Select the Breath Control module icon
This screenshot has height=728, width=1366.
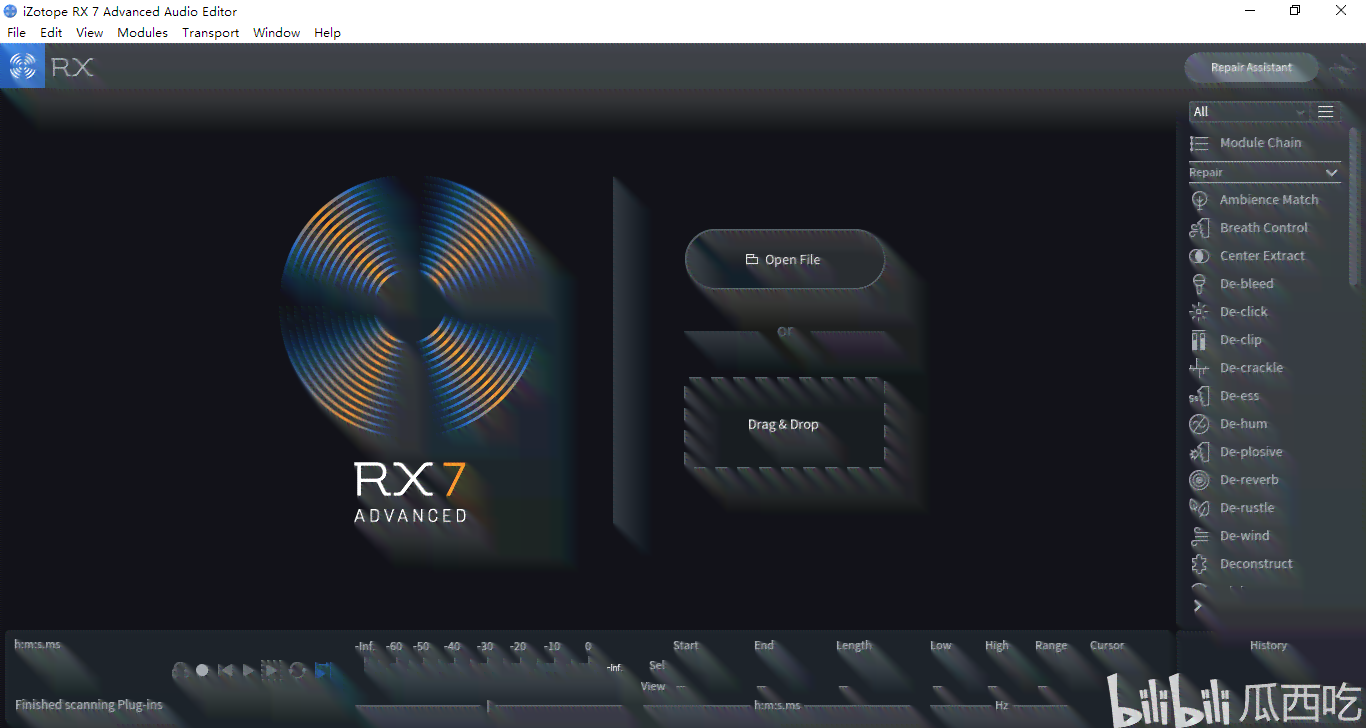(x=1199, y=228)
